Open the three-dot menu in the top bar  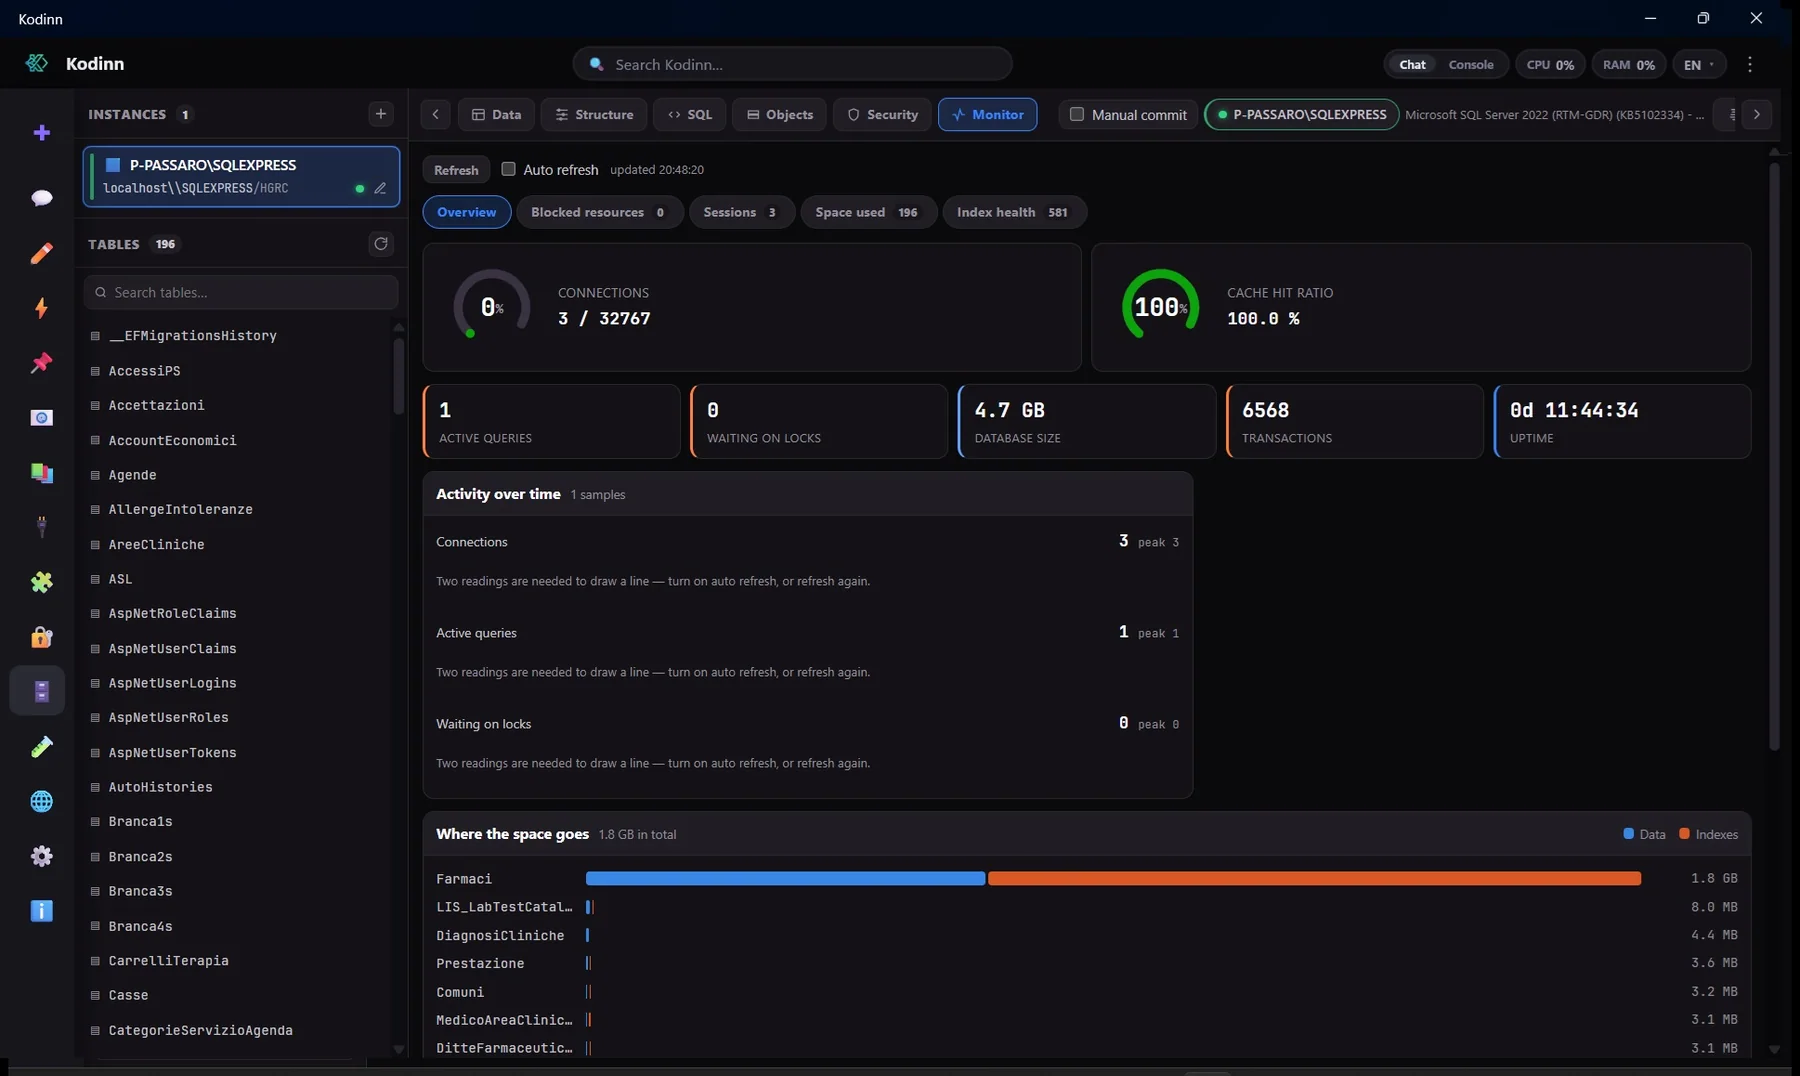(x=1749, y=64)
